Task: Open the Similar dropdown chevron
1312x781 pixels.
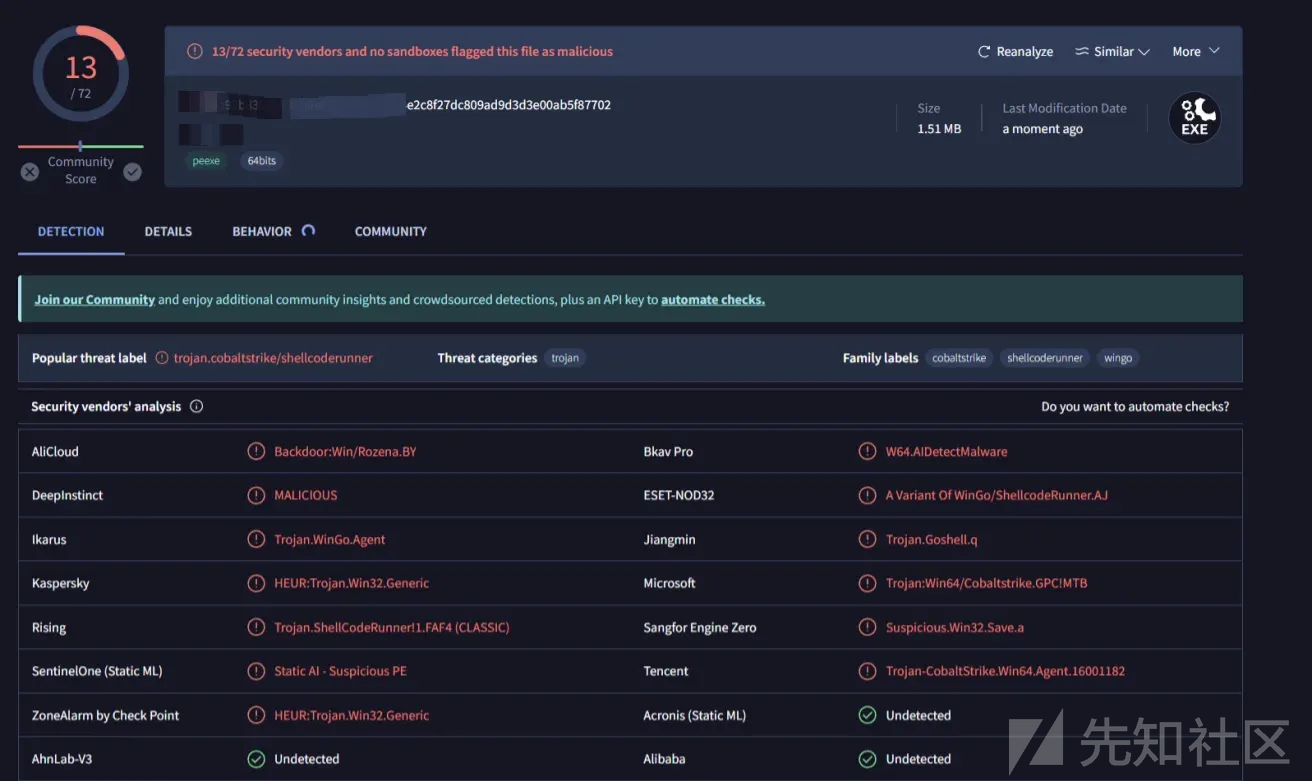Action: (x=1144, y=52)
